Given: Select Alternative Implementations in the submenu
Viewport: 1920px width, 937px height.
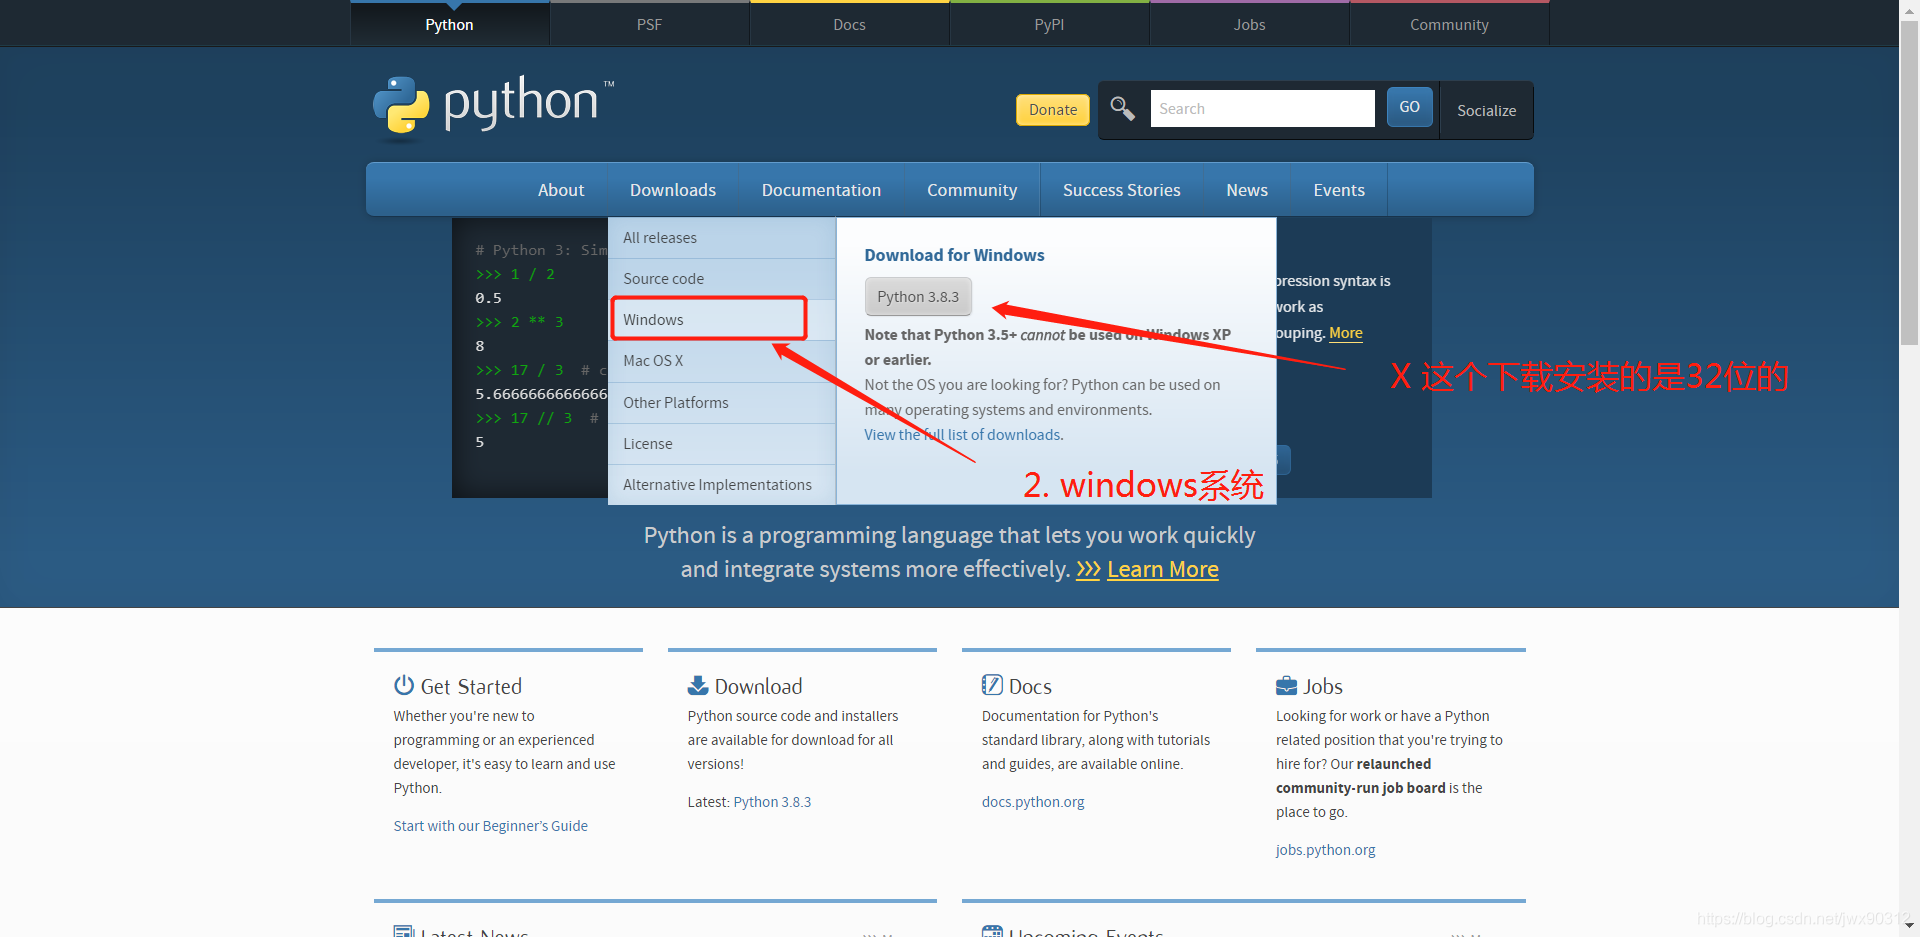Looking at the screenshot, I should coord(722,485).
